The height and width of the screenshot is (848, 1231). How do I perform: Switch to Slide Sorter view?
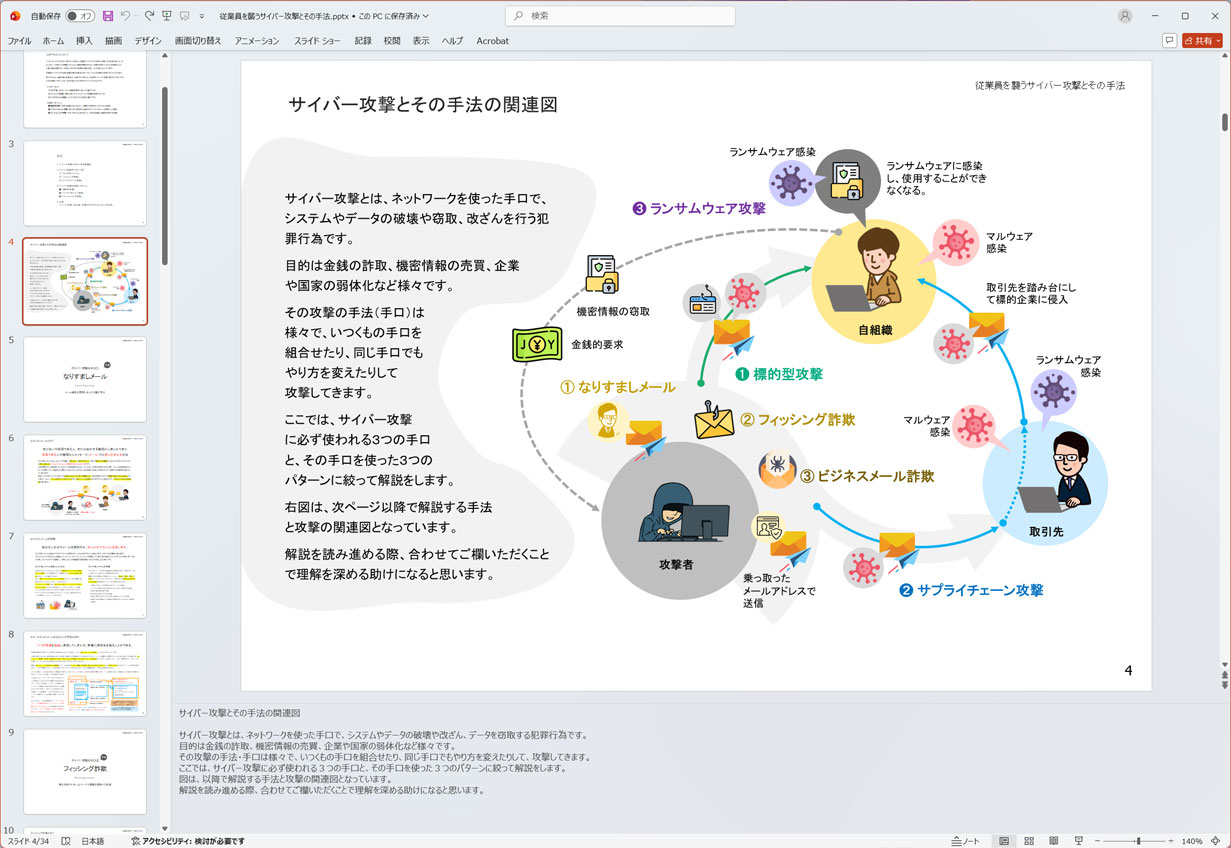coord(1028,841)
